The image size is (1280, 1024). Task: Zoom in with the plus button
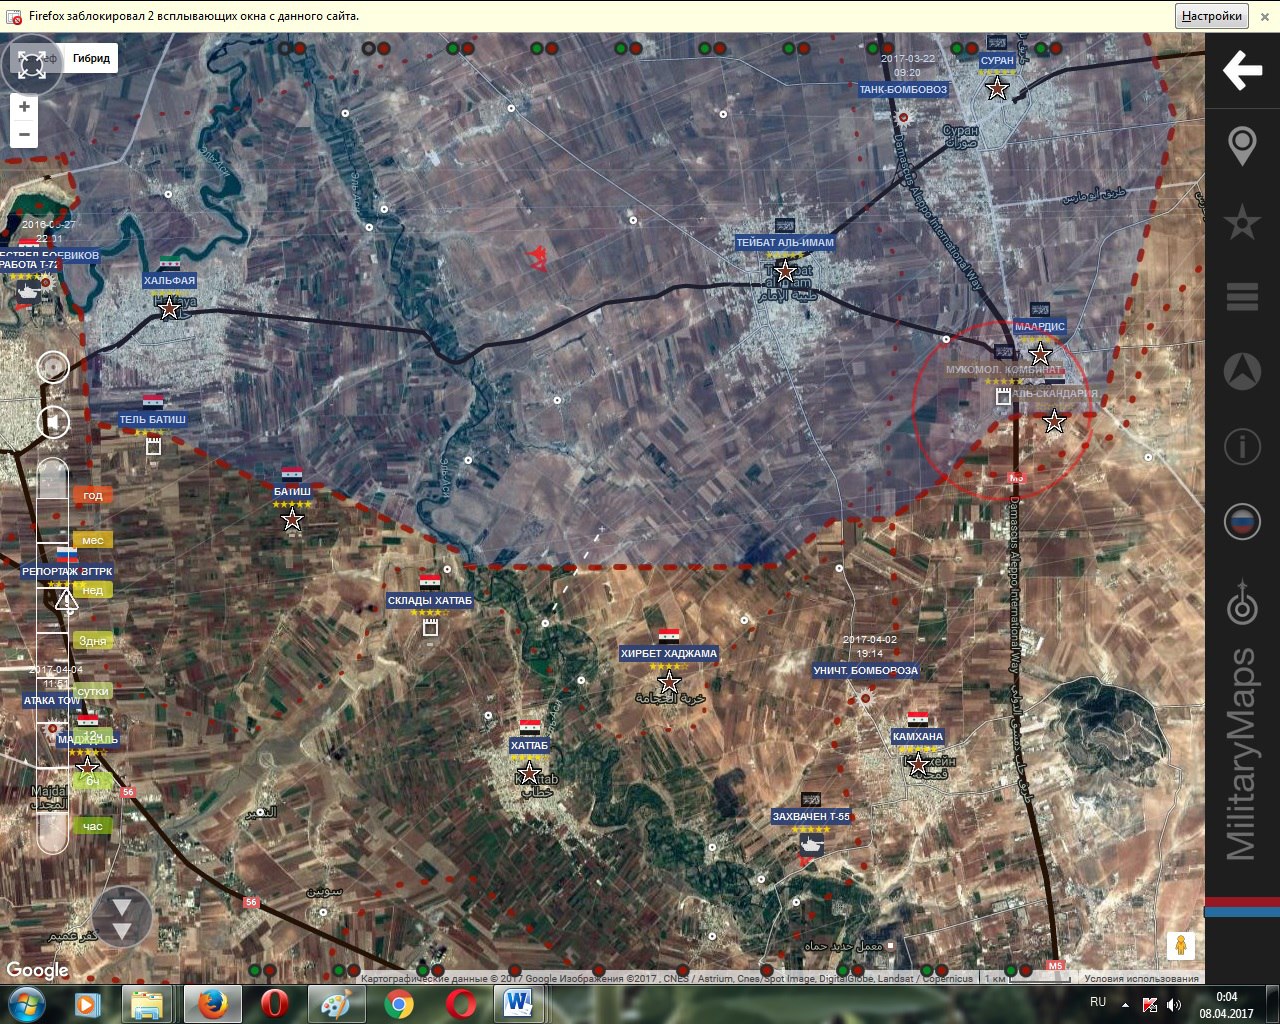point(24,107)
